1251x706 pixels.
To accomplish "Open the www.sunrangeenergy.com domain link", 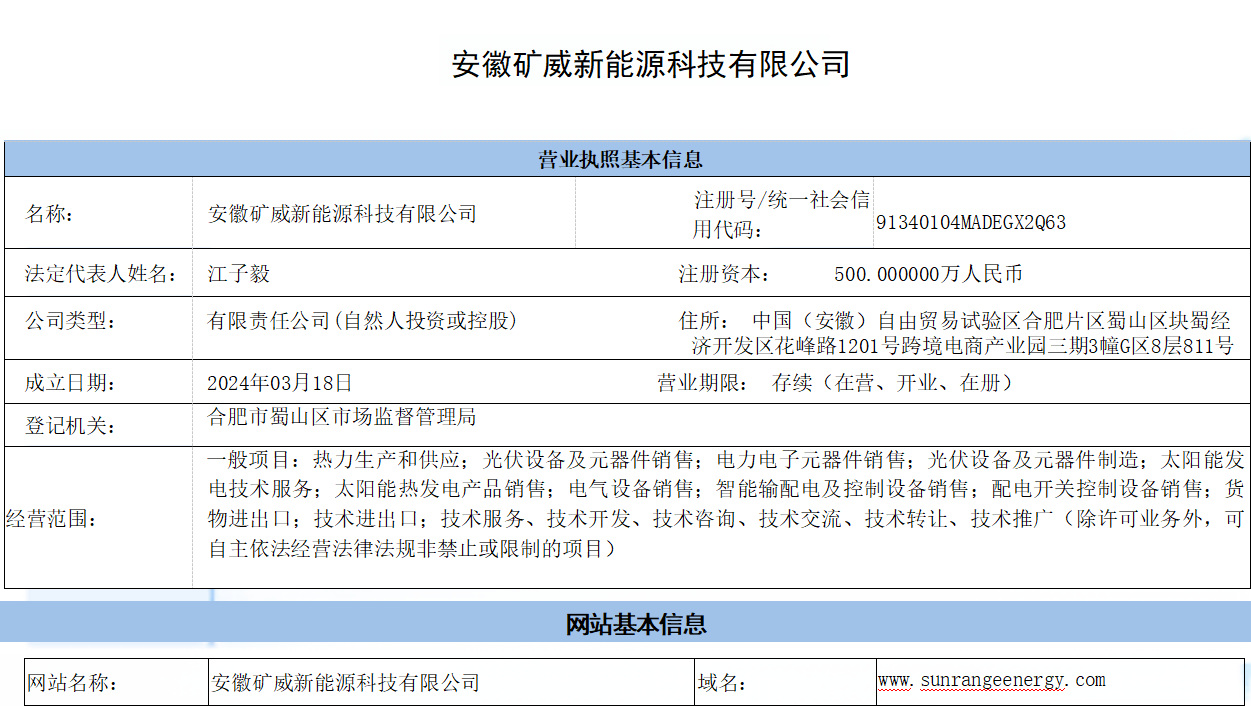I will [991, 681].
